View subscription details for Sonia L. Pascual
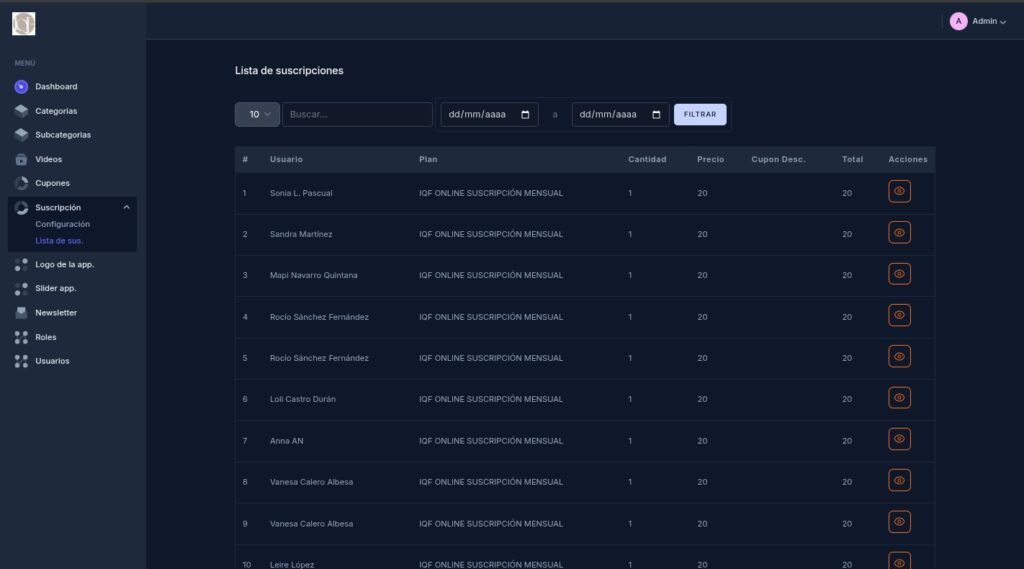The image size is (1024, 569). (x=899, y=191)
